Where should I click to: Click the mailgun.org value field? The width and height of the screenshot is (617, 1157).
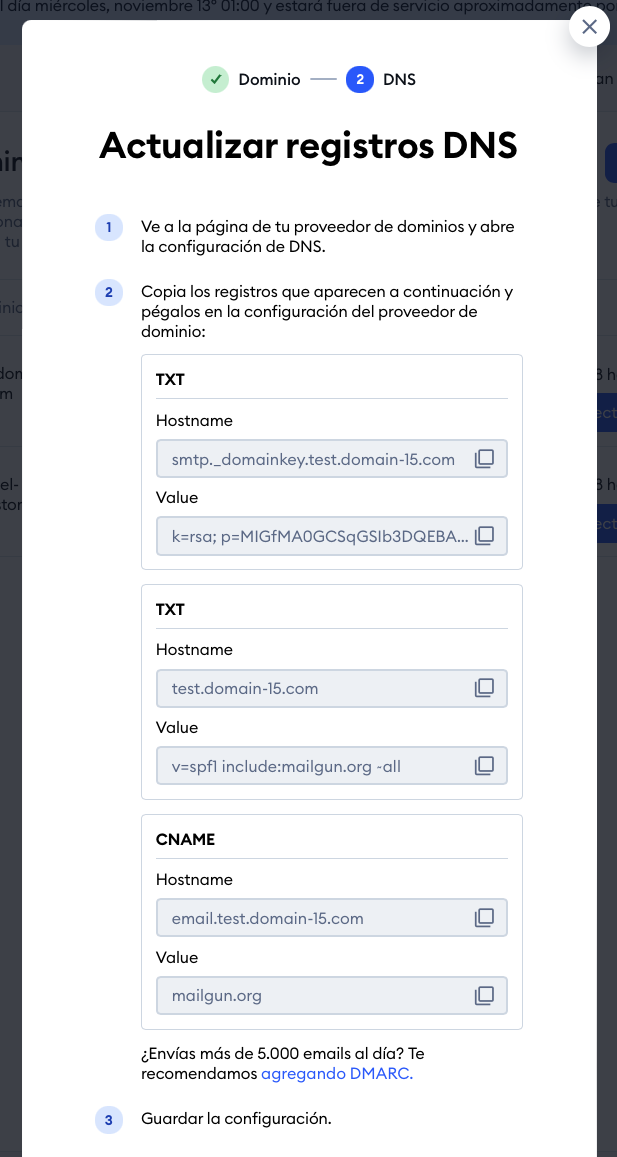331,995
